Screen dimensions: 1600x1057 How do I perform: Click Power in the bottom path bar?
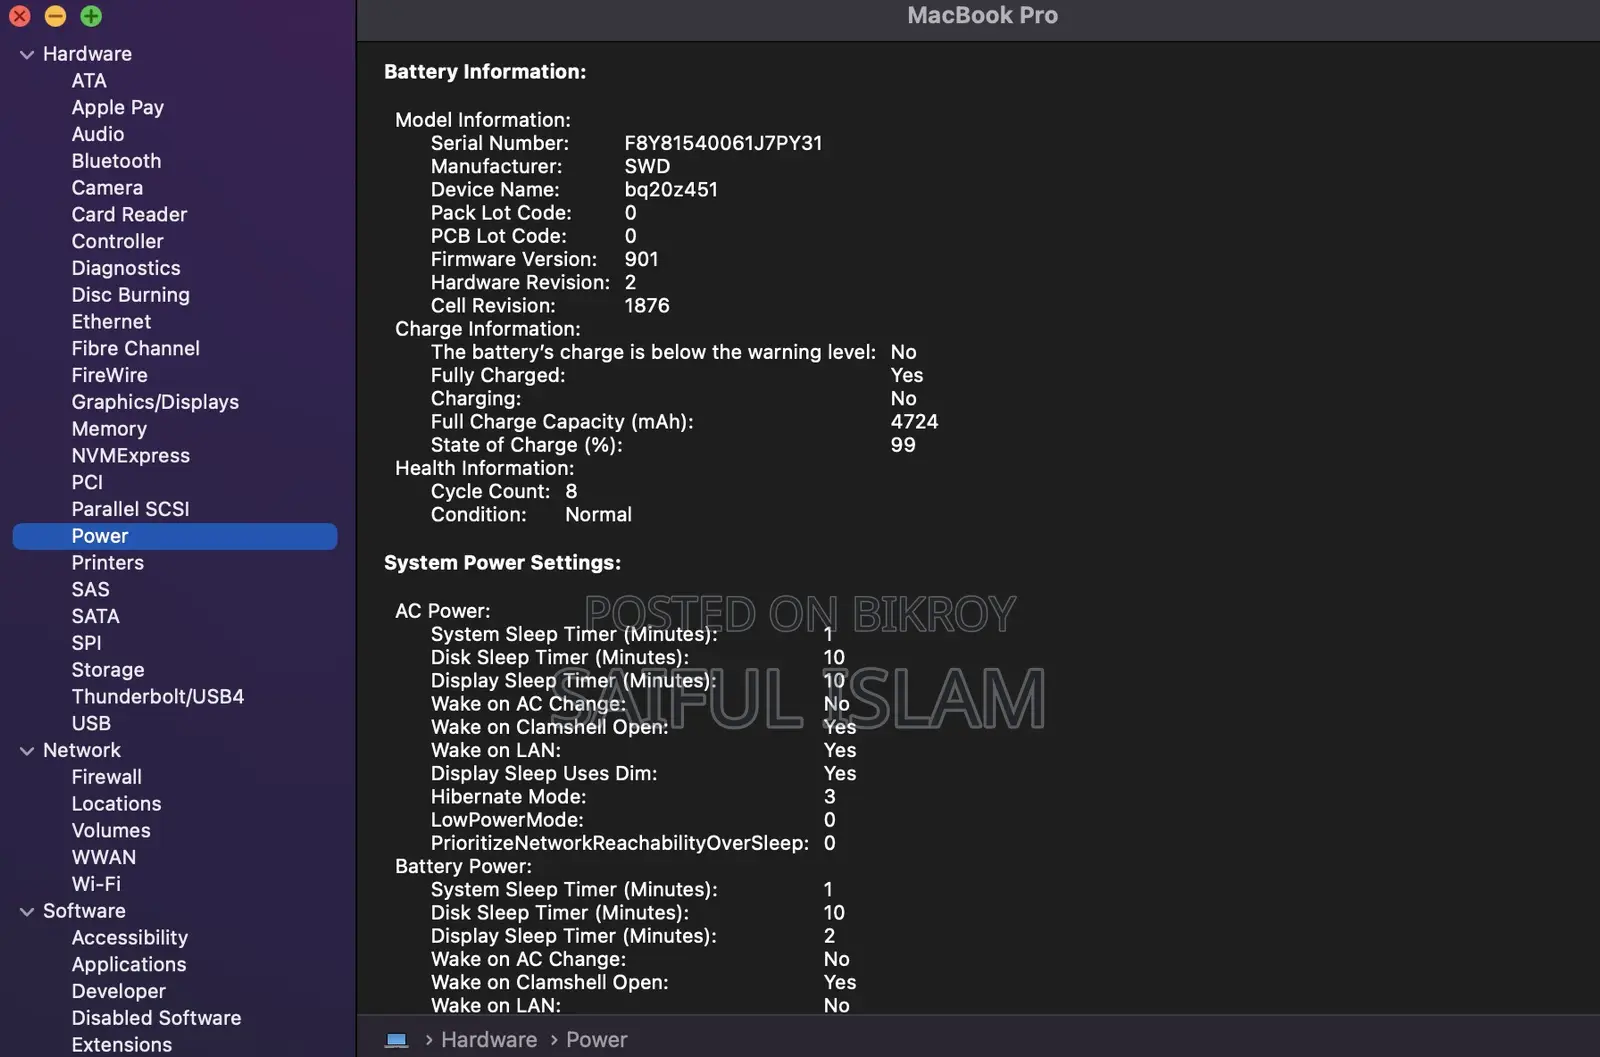pos(597,1040)
